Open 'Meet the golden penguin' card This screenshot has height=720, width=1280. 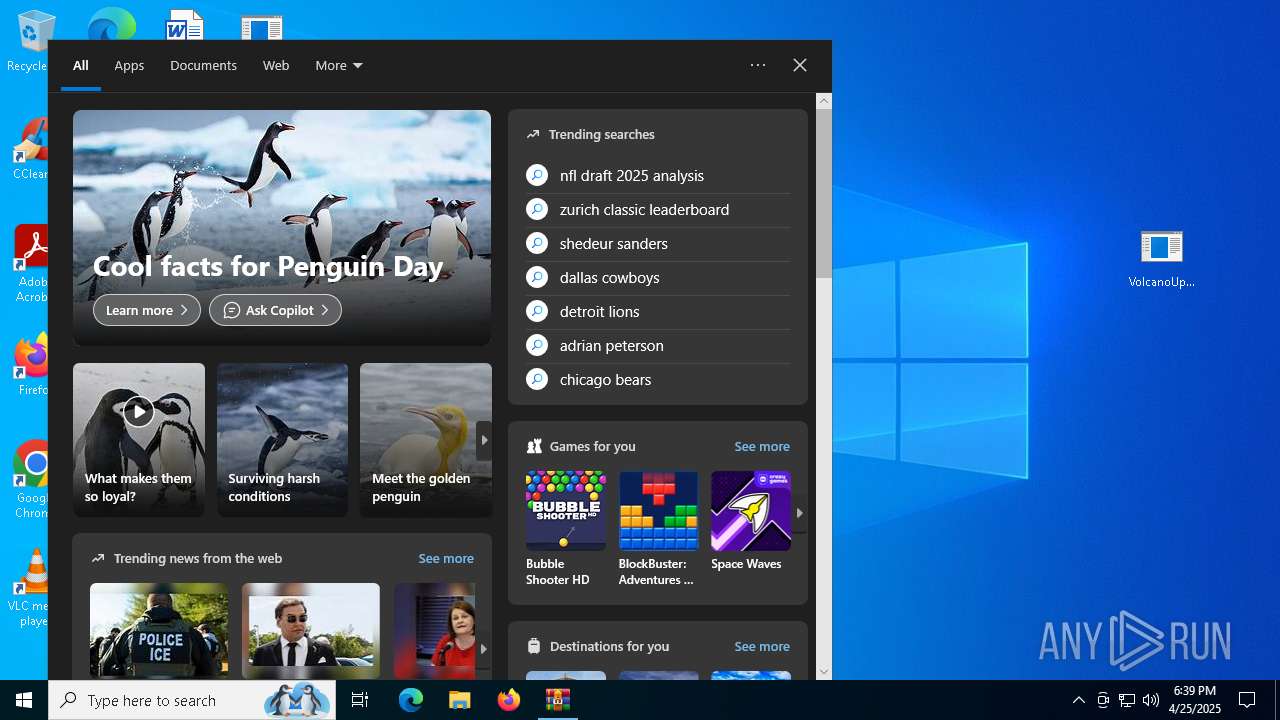point(426,440)
